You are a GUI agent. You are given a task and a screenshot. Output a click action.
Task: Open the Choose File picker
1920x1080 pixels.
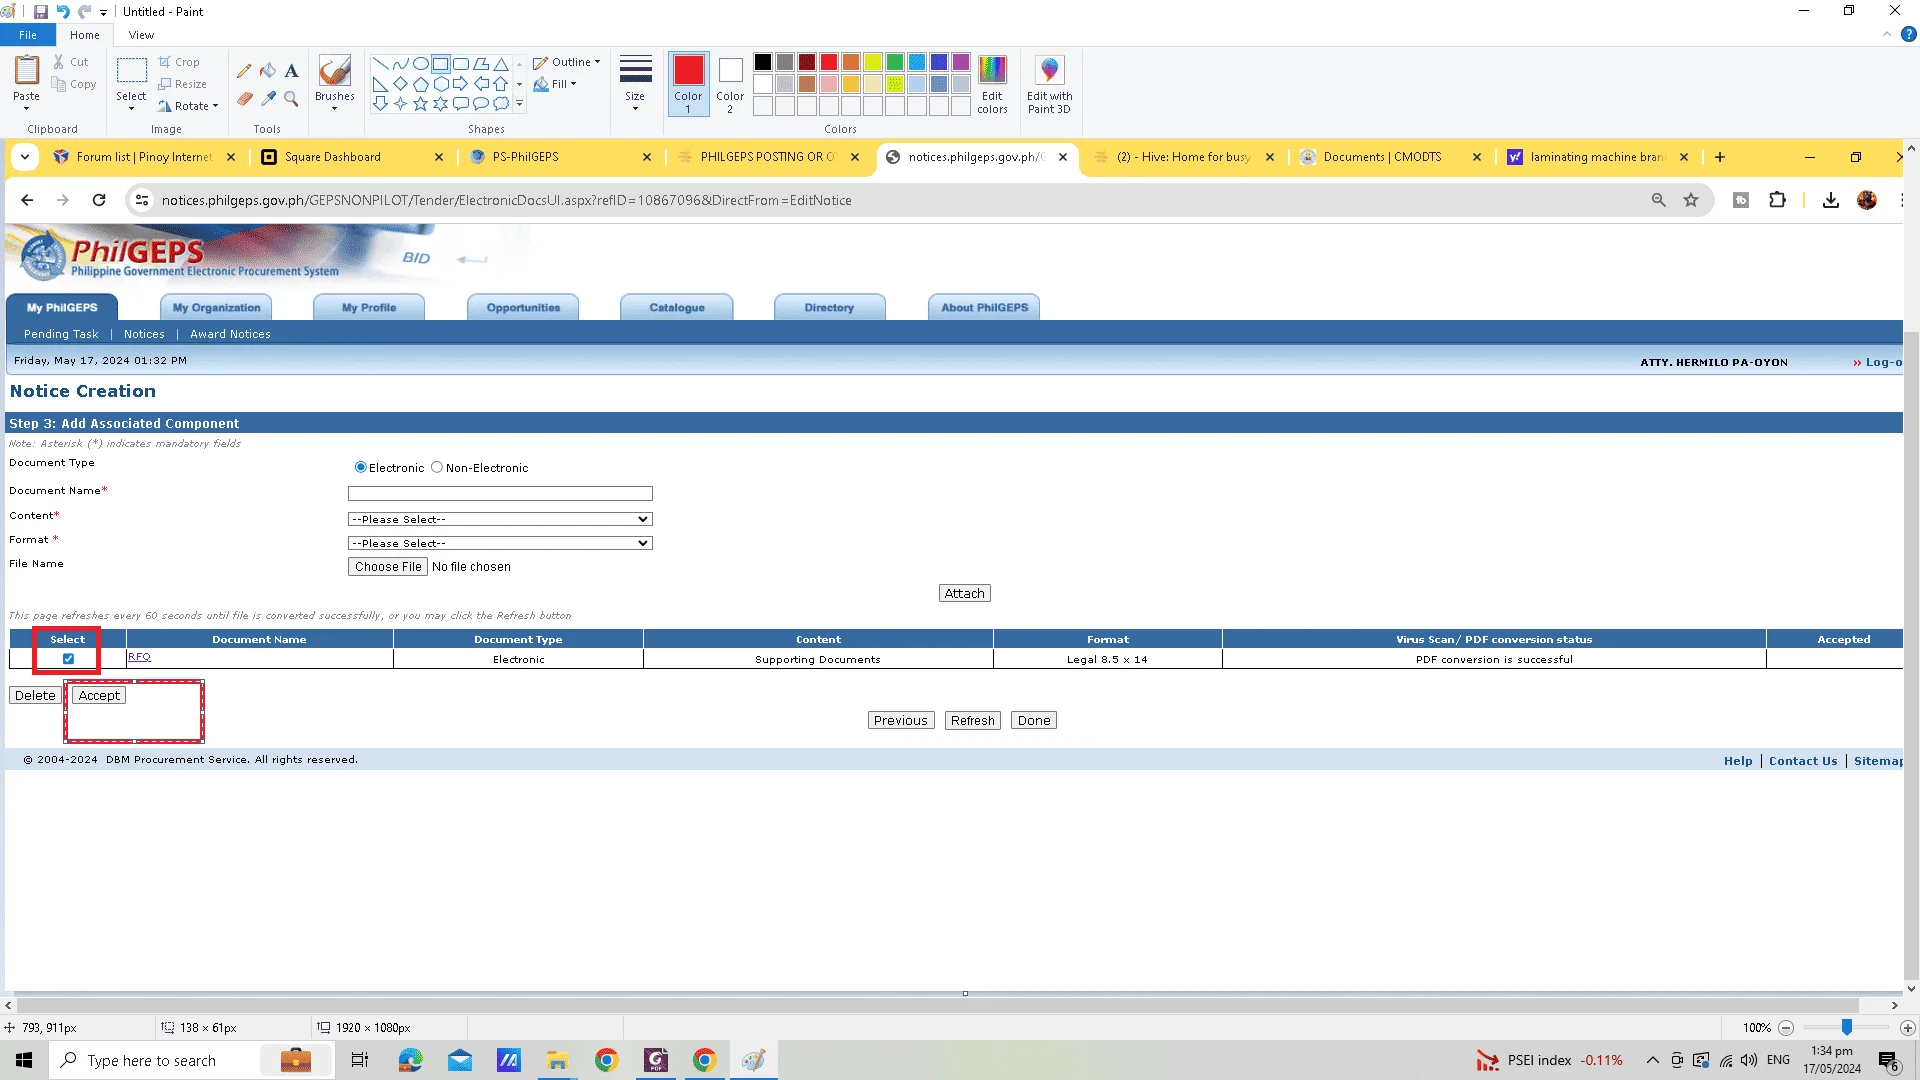click(x=388, y=567)
